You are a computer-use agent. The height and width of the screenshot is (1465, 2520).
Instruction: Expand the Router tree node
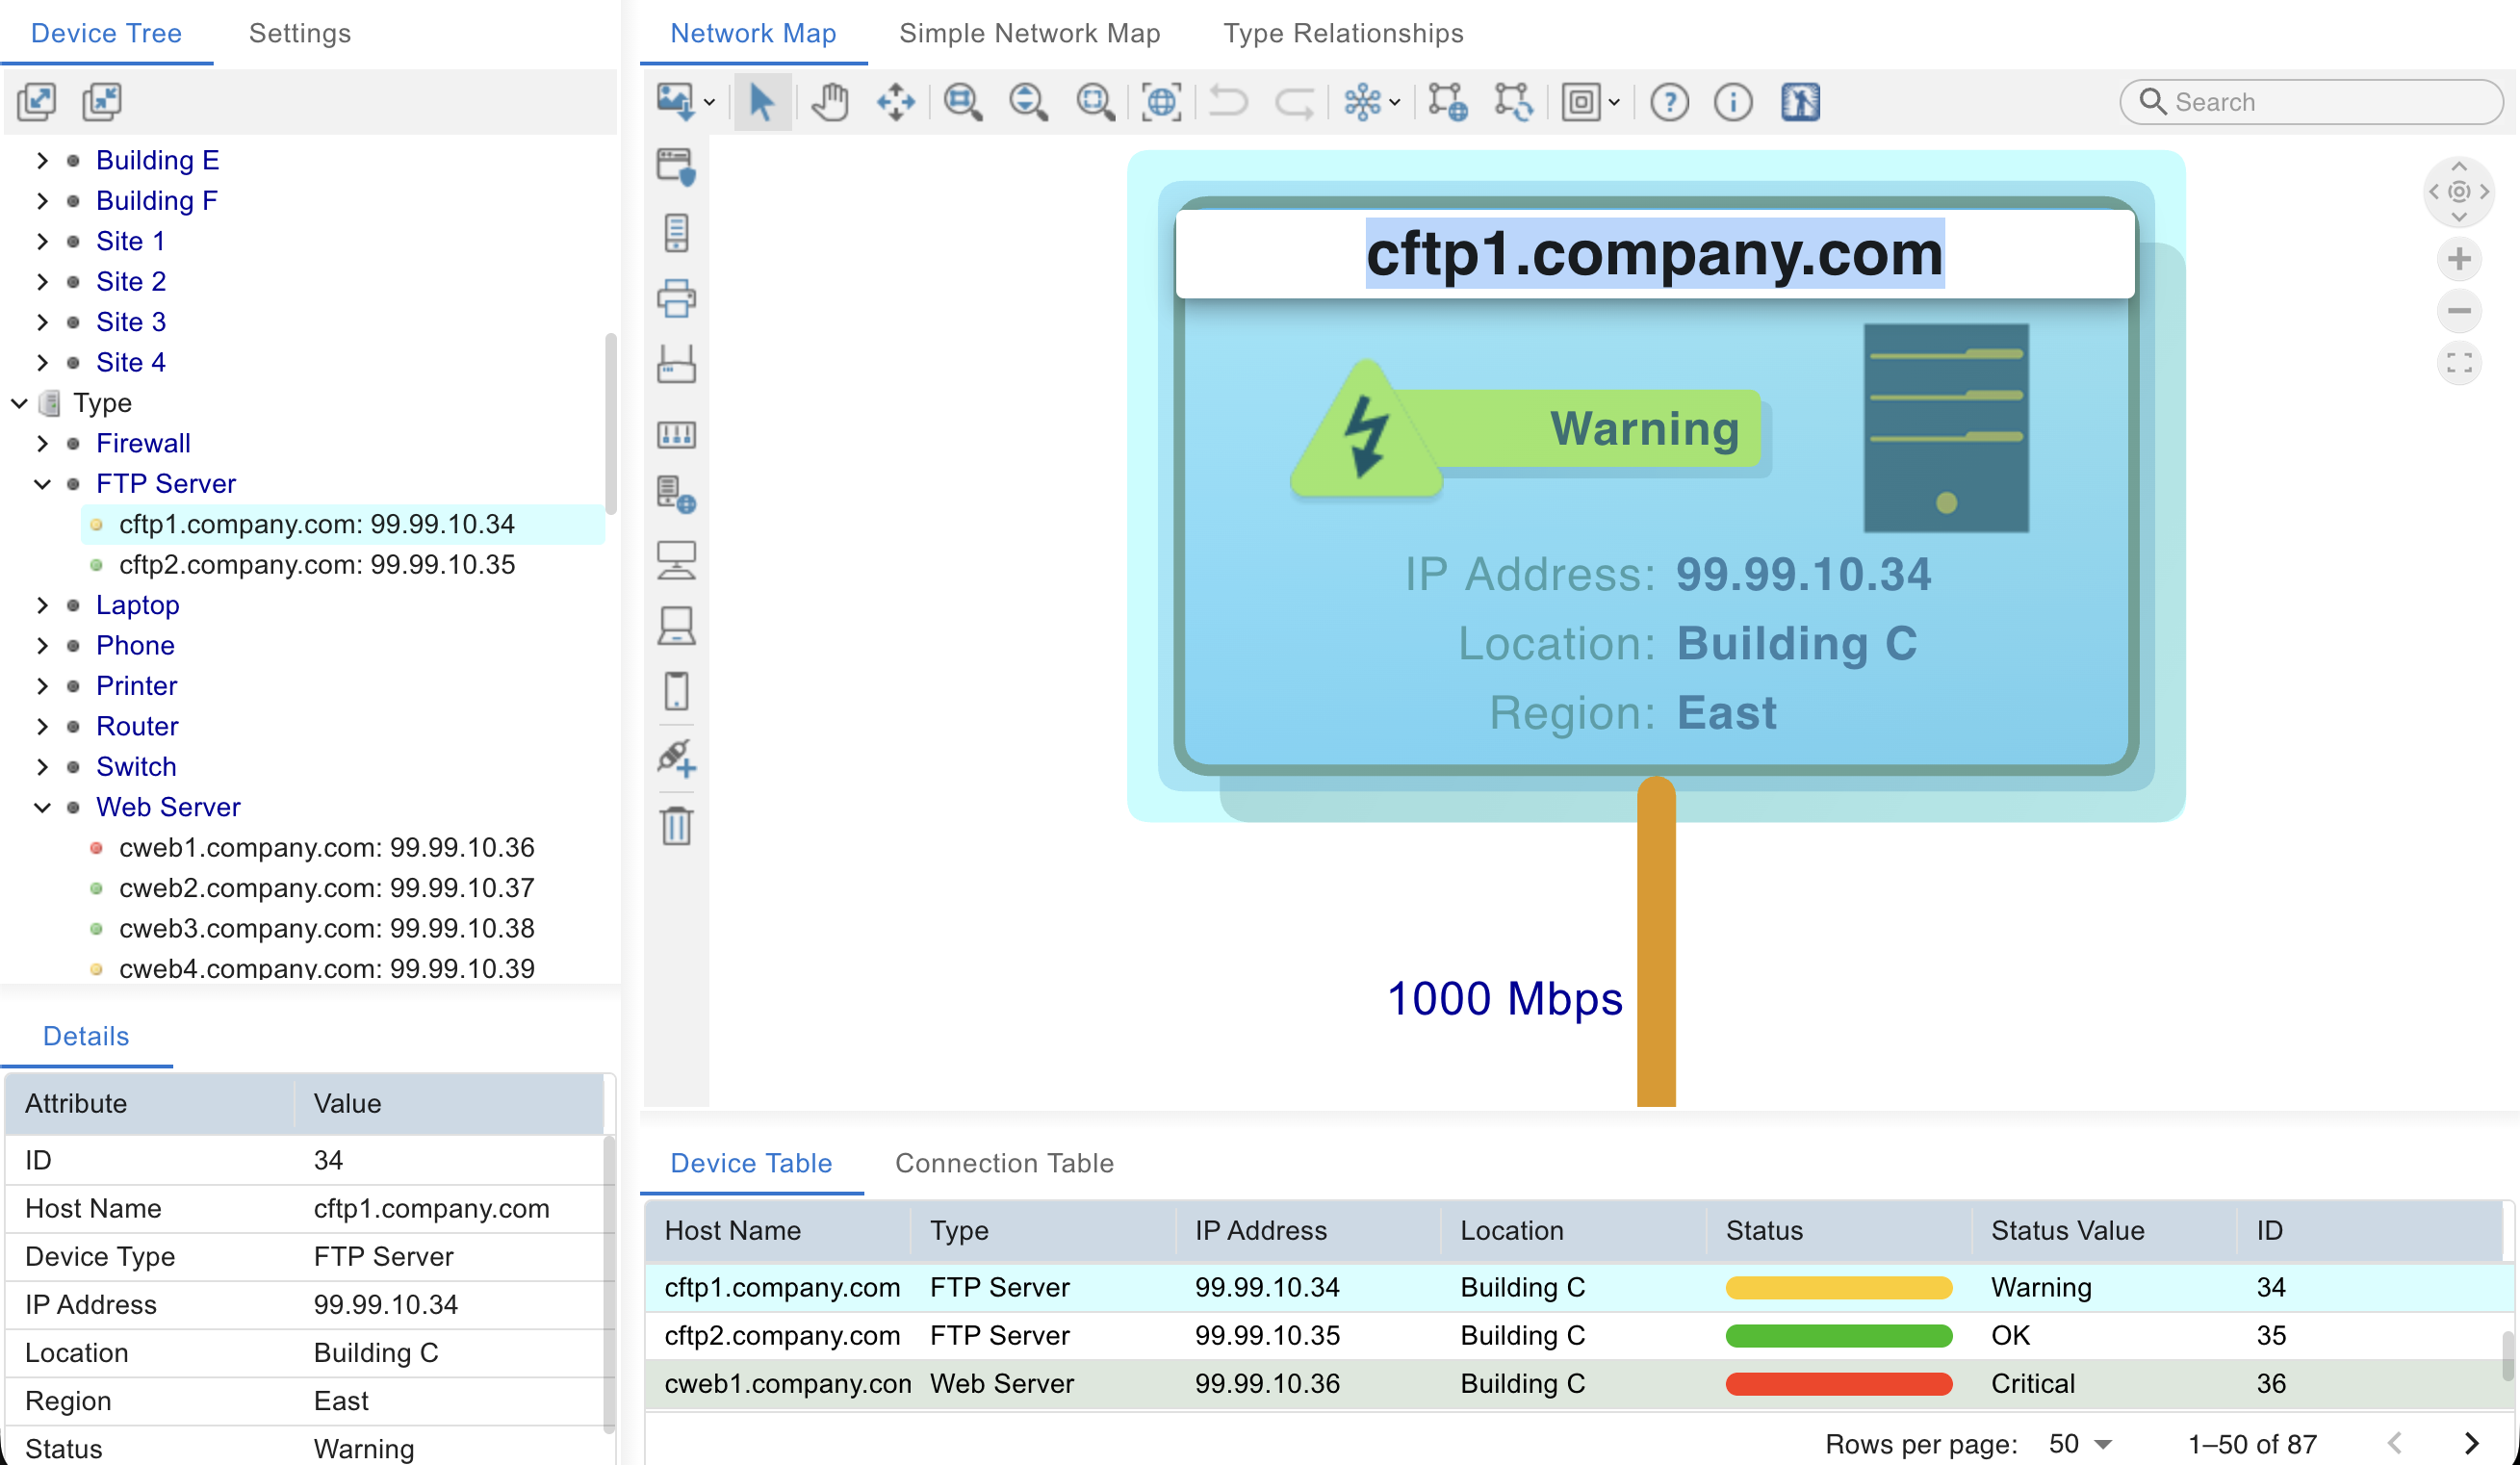click(x=42, y=727)
